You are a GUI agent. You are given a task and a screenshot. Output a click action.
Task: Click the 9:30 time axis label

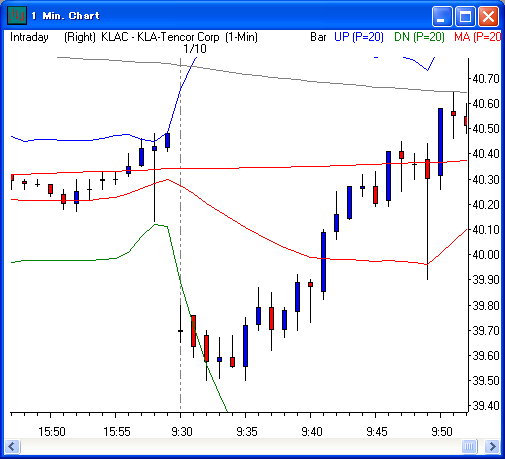click(182, 432)
